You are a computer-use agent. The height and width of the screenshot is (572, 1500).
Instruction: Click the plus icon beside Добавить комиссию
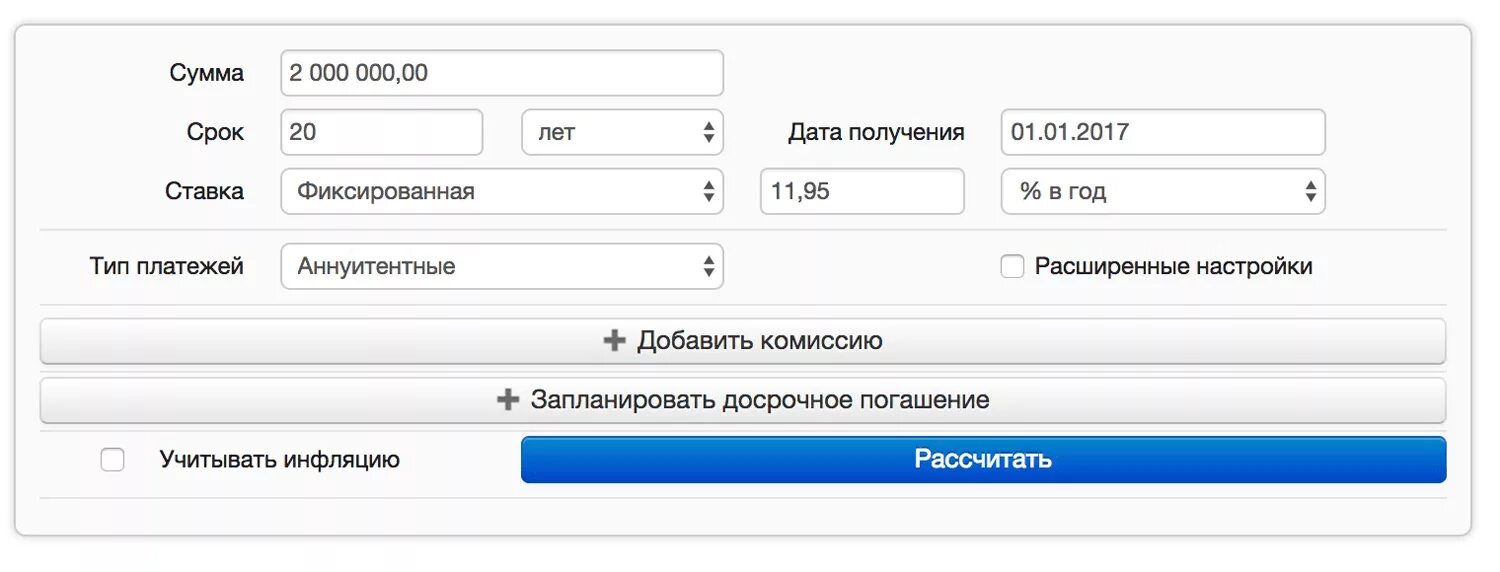pos(614,341)
